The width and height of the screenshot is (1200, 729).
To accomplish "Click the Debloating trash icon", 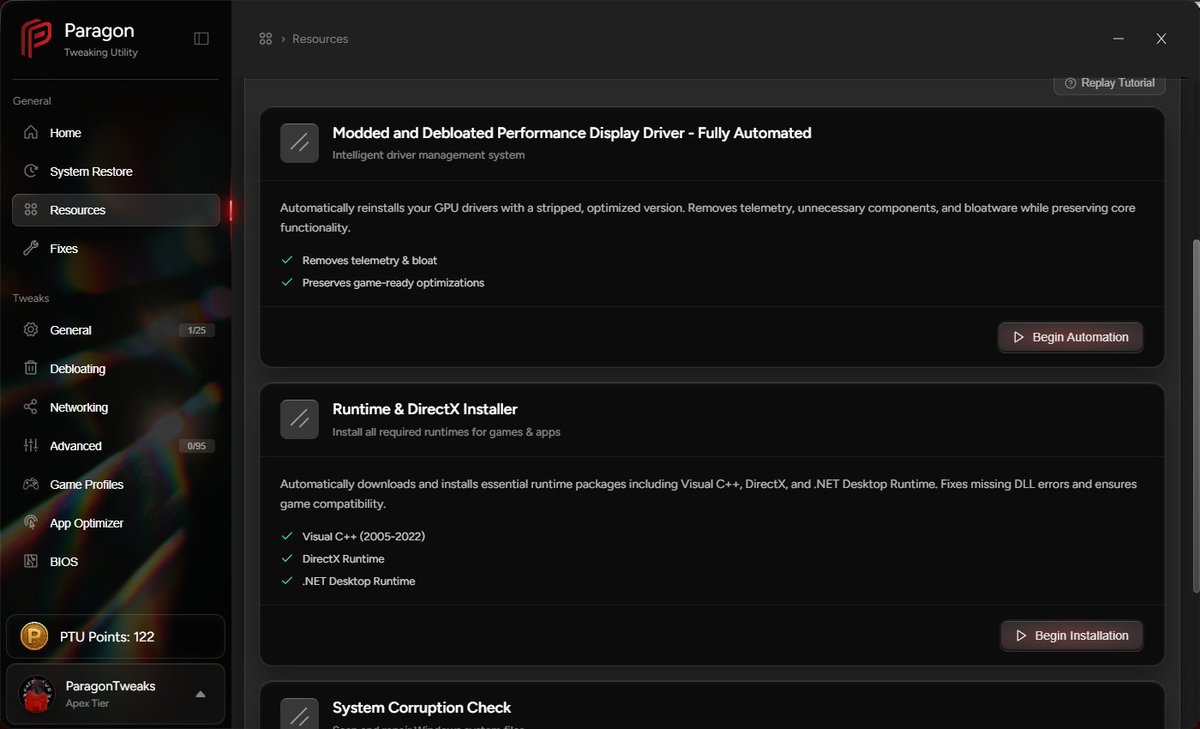I will tap(31, 369).
